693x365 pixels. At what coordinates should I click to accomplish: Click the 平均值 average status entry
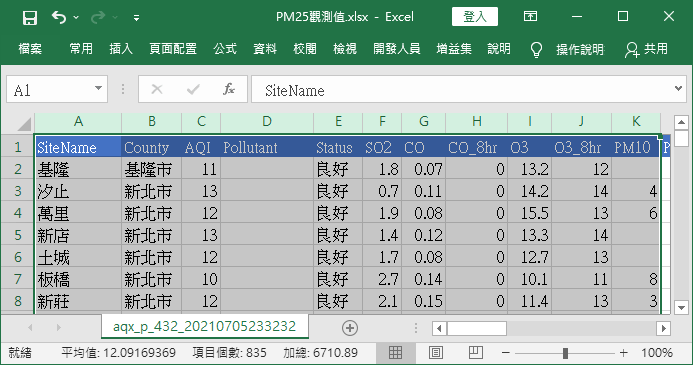[x=118, y=353]
